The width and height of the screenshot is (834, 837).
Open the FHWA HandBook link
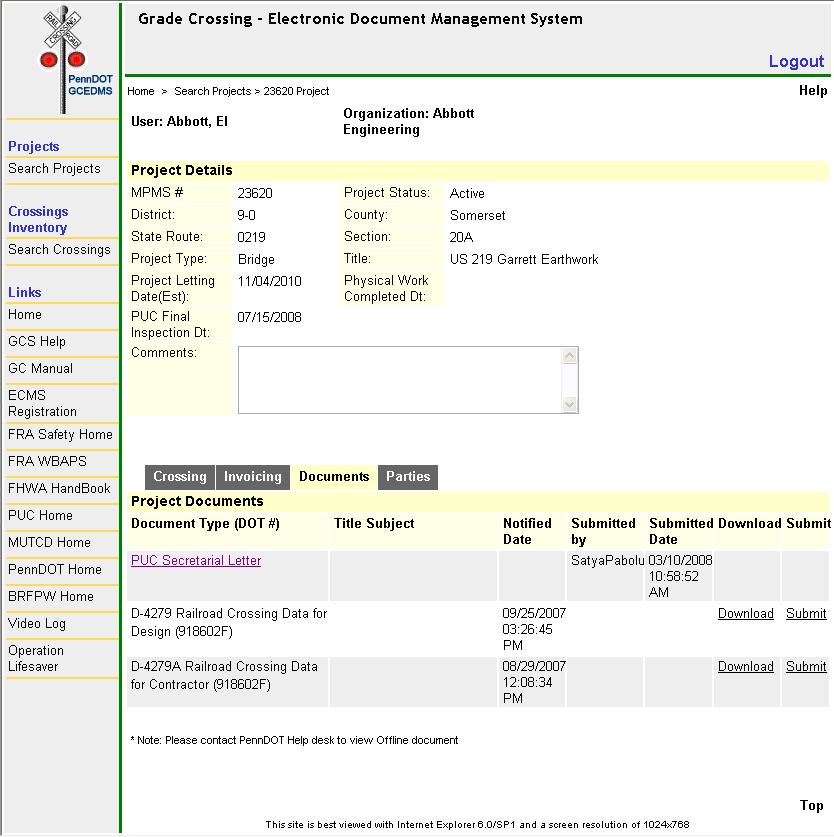59,488
